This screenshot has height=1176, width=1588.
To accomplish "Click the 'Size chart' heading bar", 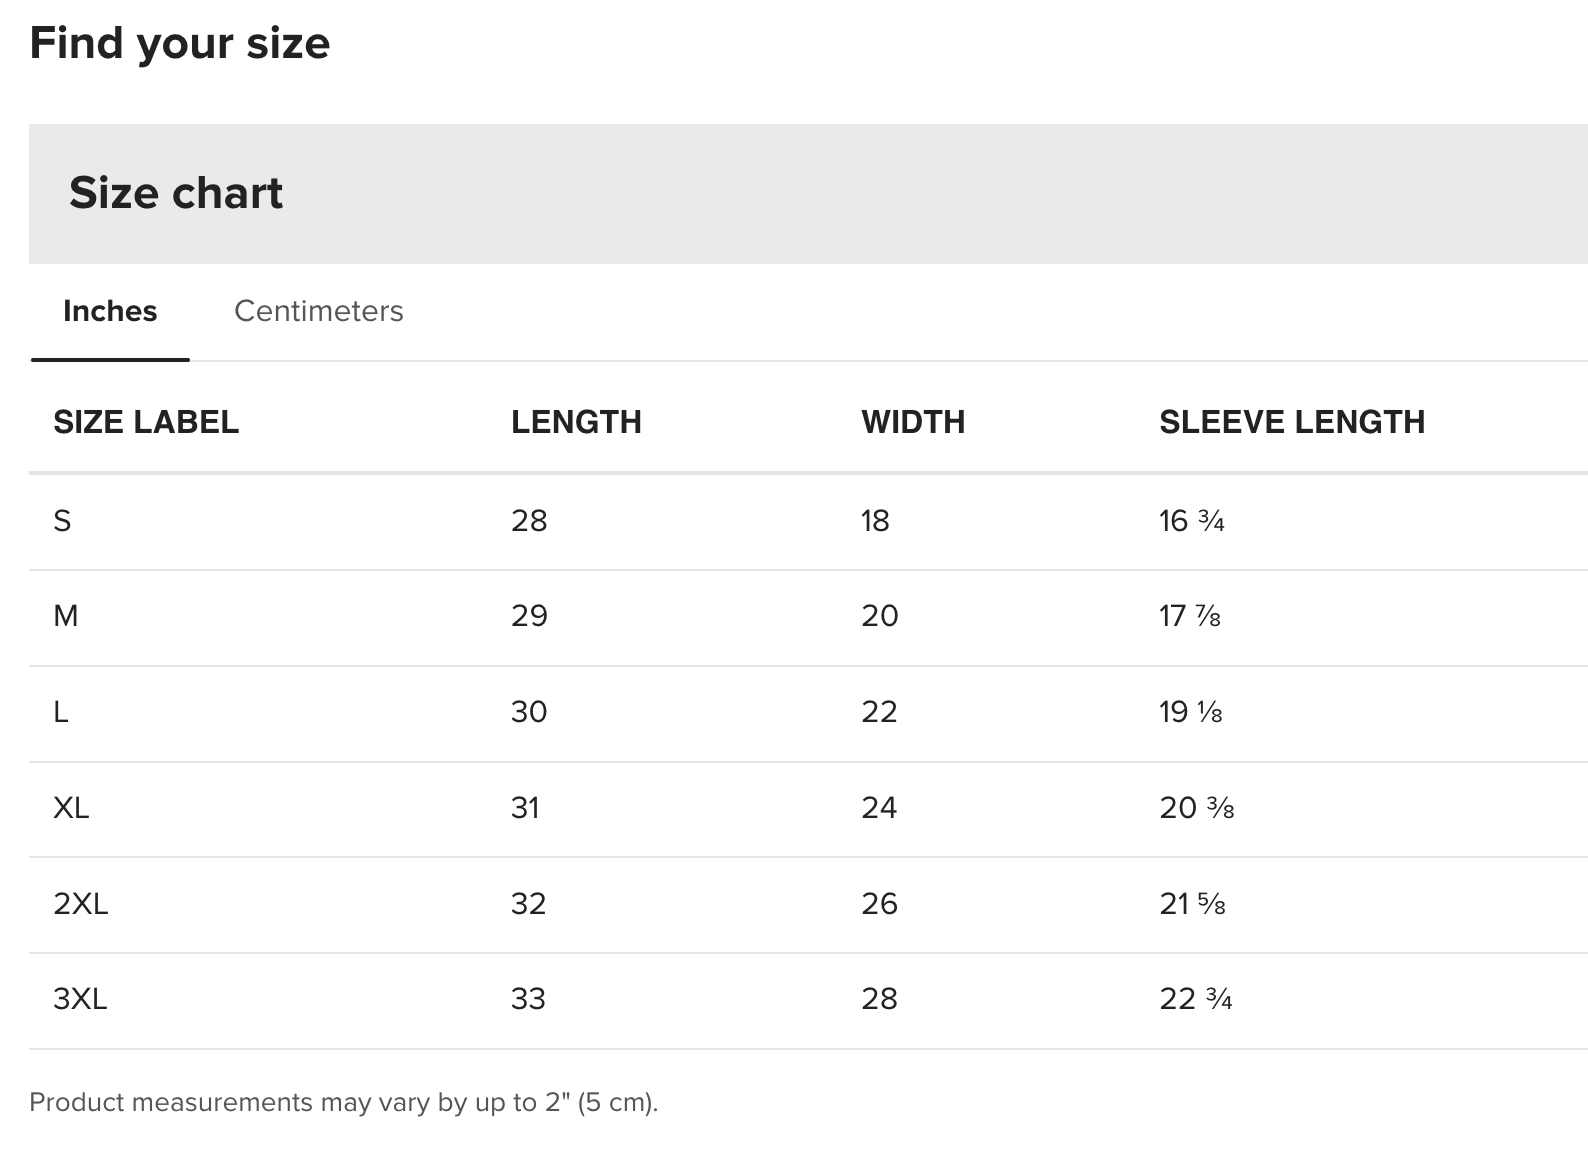I will [176, 193].
